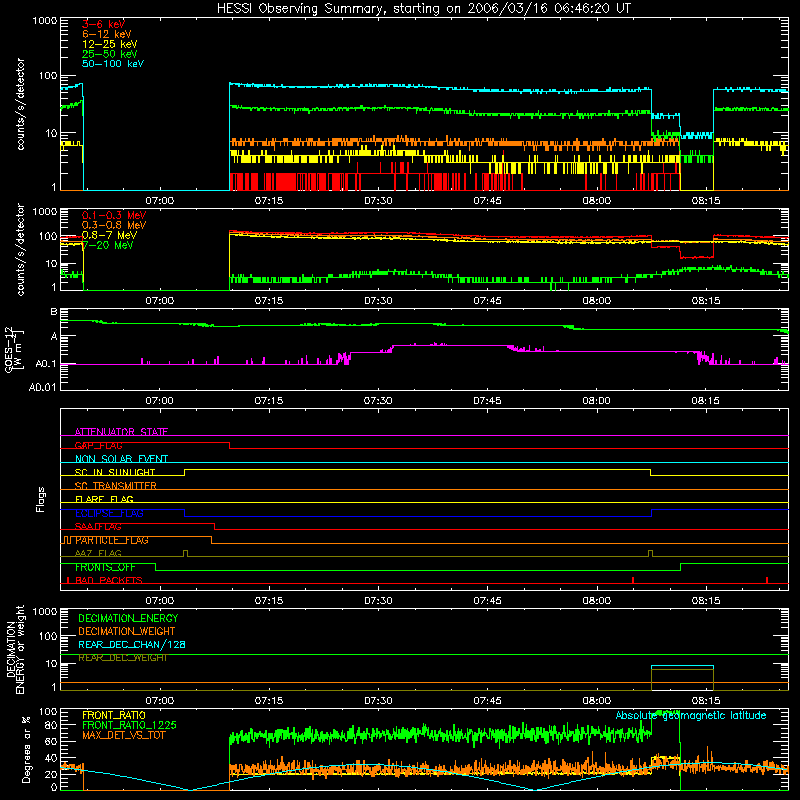Click the FLARE_FLAG label
800x800 pixels.
104,499
